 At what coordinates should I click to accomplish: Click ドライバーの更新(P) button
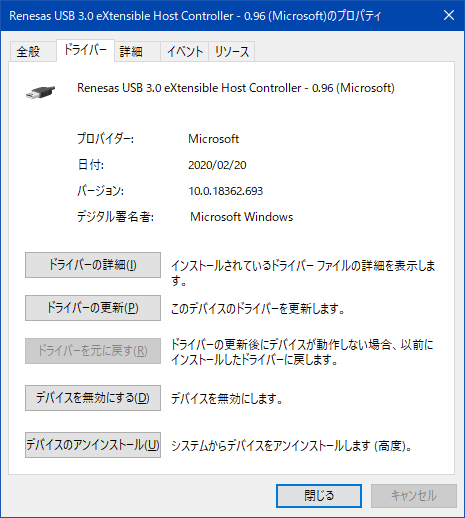point(93,308)
